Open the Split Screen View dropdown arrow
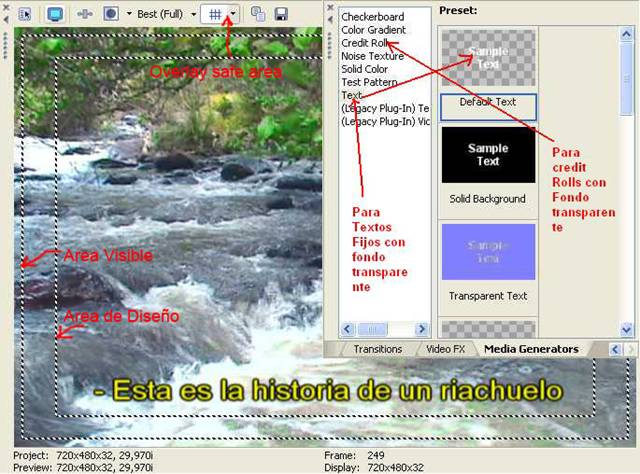This screenshot has width=640, height=474. coord(127,14)
